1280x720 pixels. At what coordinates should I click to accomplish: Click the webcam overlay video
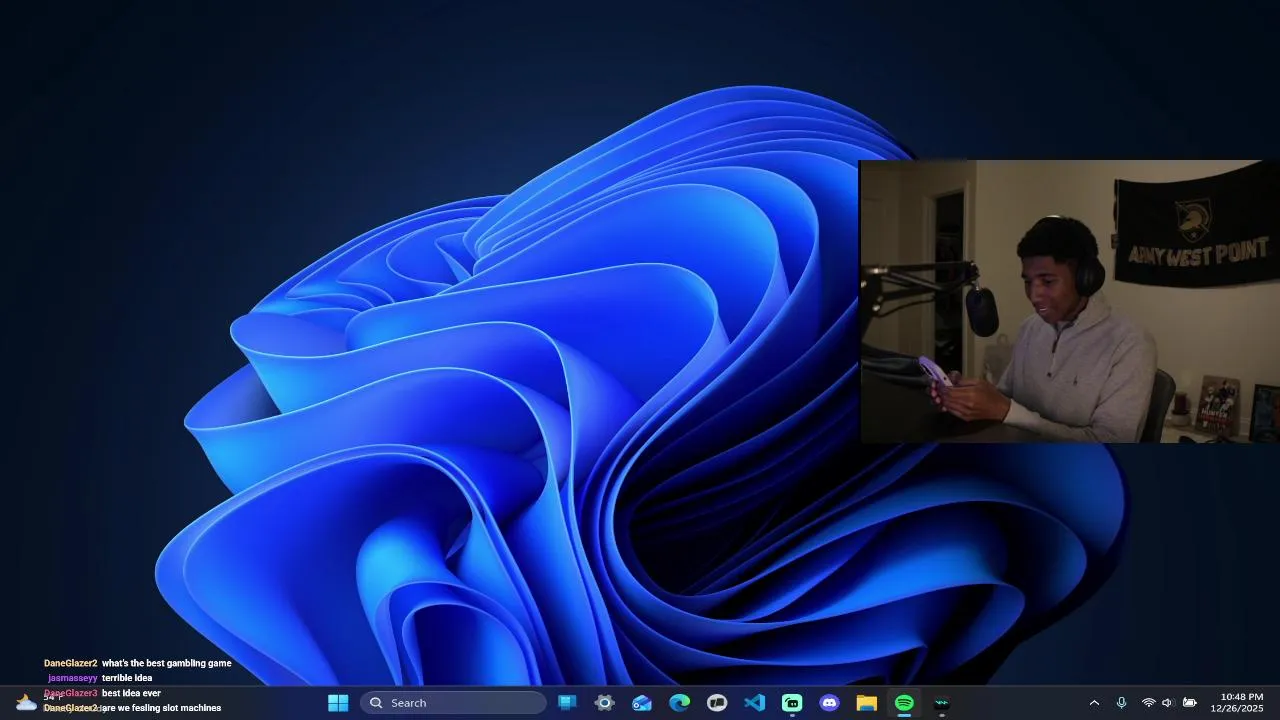[x=1069, y=301]
